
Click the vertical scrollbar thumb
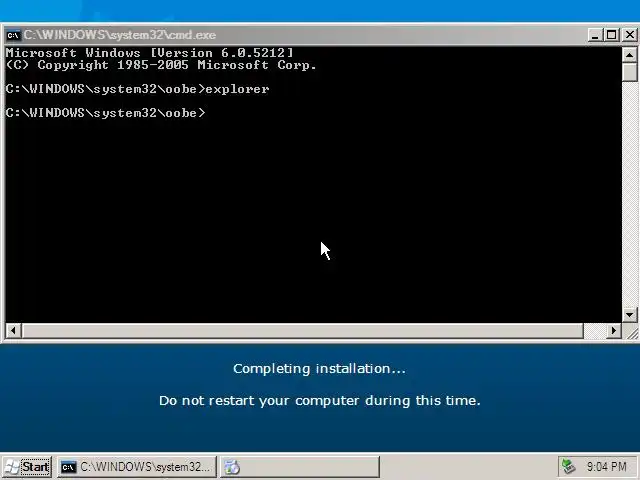629,72
